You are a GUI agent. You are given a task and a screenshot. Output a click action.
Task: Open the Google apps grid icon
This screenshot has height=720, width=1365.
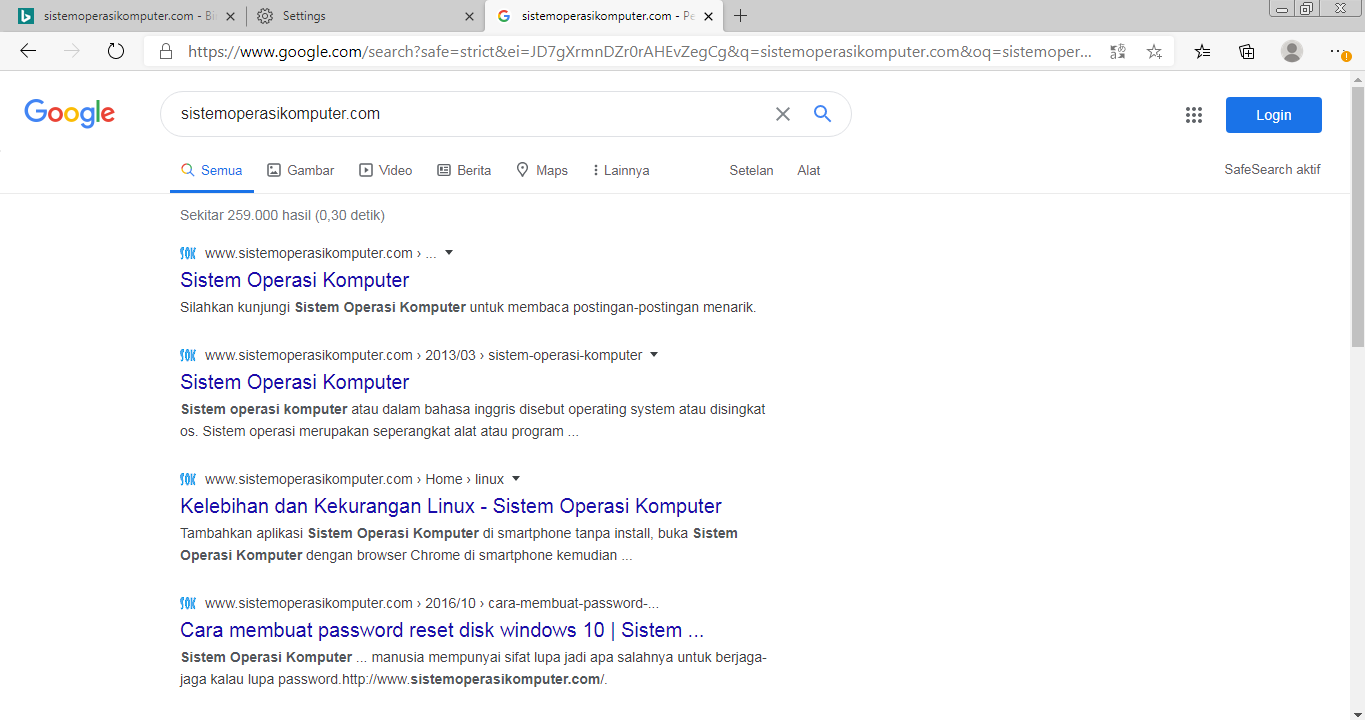point(1193,115)
